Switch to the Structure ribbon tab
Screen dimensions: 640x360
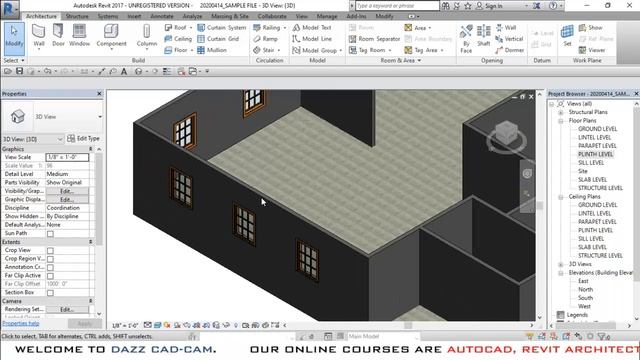77,16
